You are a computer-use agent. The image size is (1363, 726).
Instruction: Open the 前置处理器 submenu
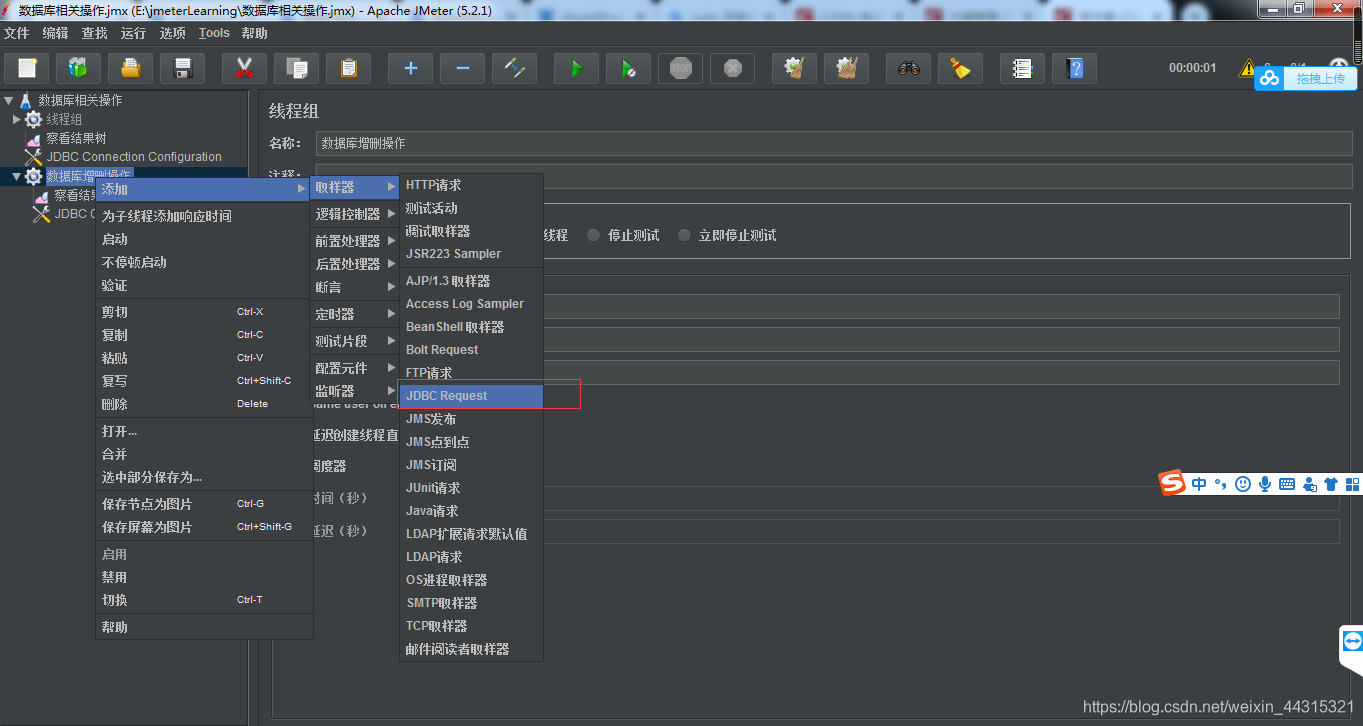point(355,241)
